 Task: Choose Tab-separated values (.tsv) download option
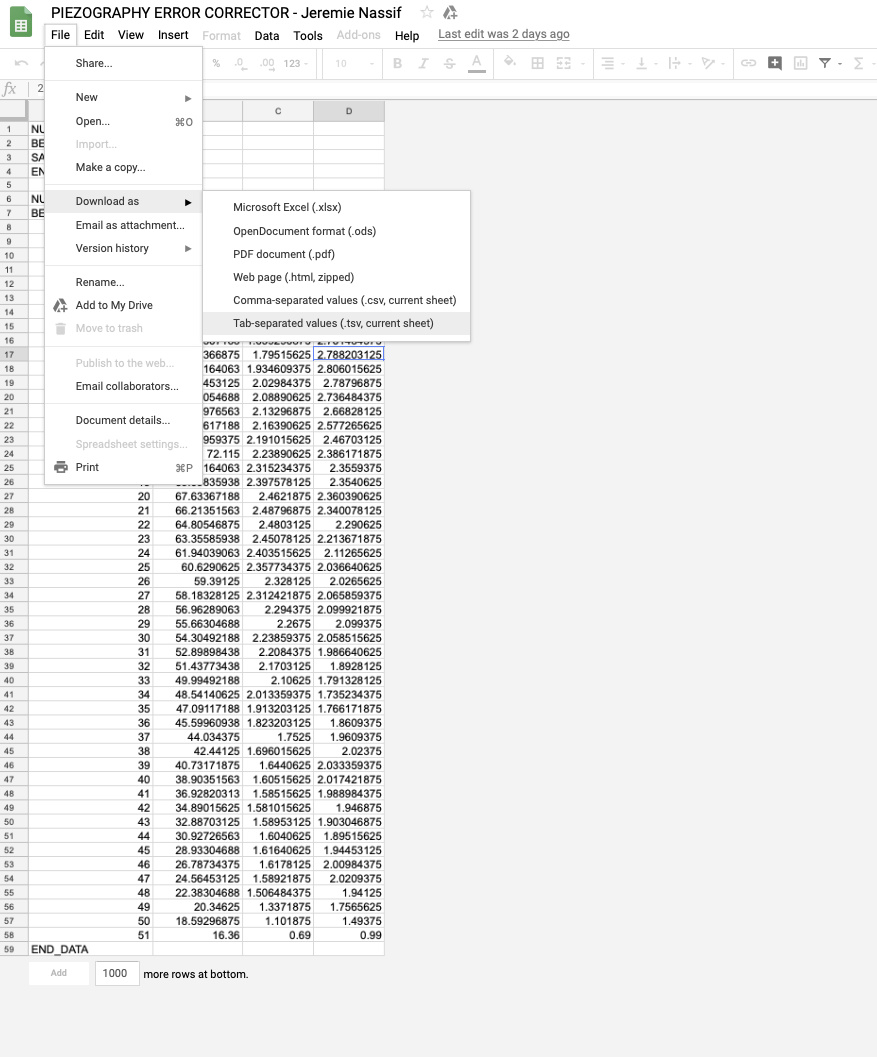333,323
